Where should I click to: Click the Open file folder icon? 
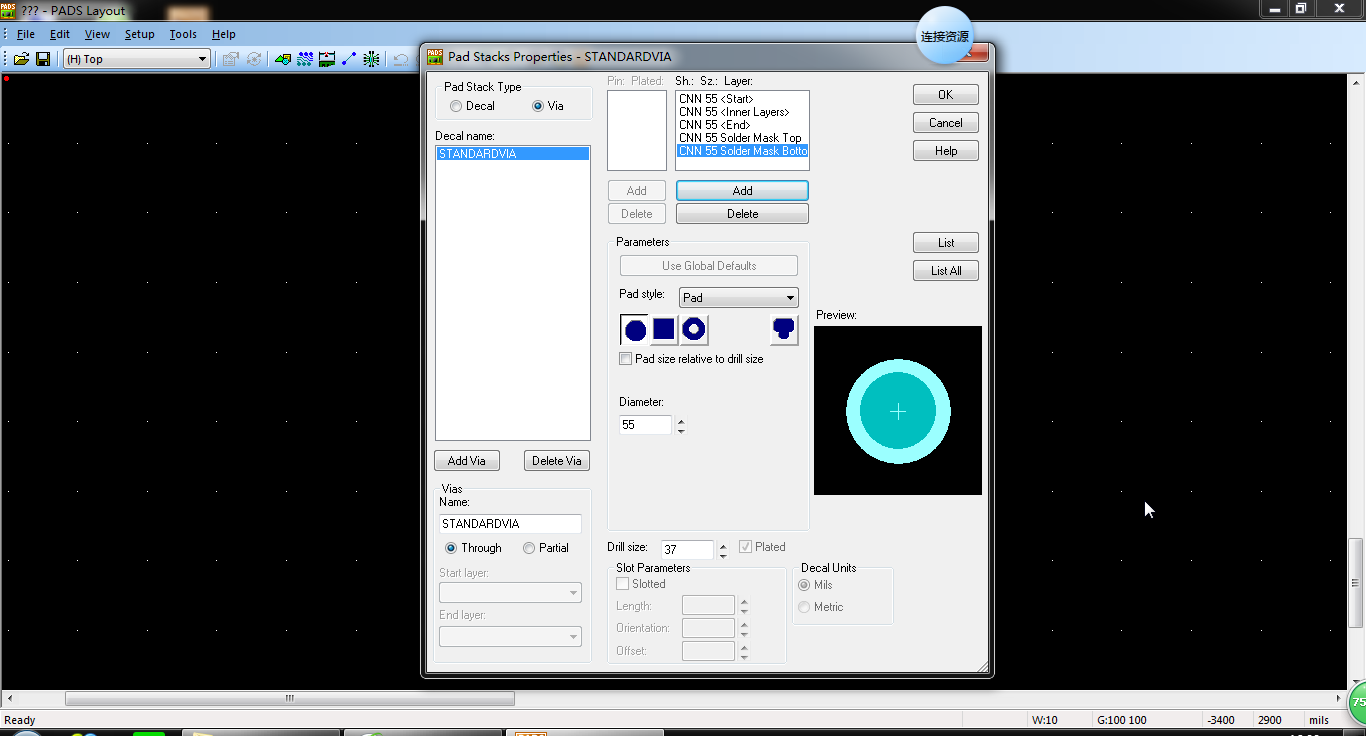[x=21, y=59]
